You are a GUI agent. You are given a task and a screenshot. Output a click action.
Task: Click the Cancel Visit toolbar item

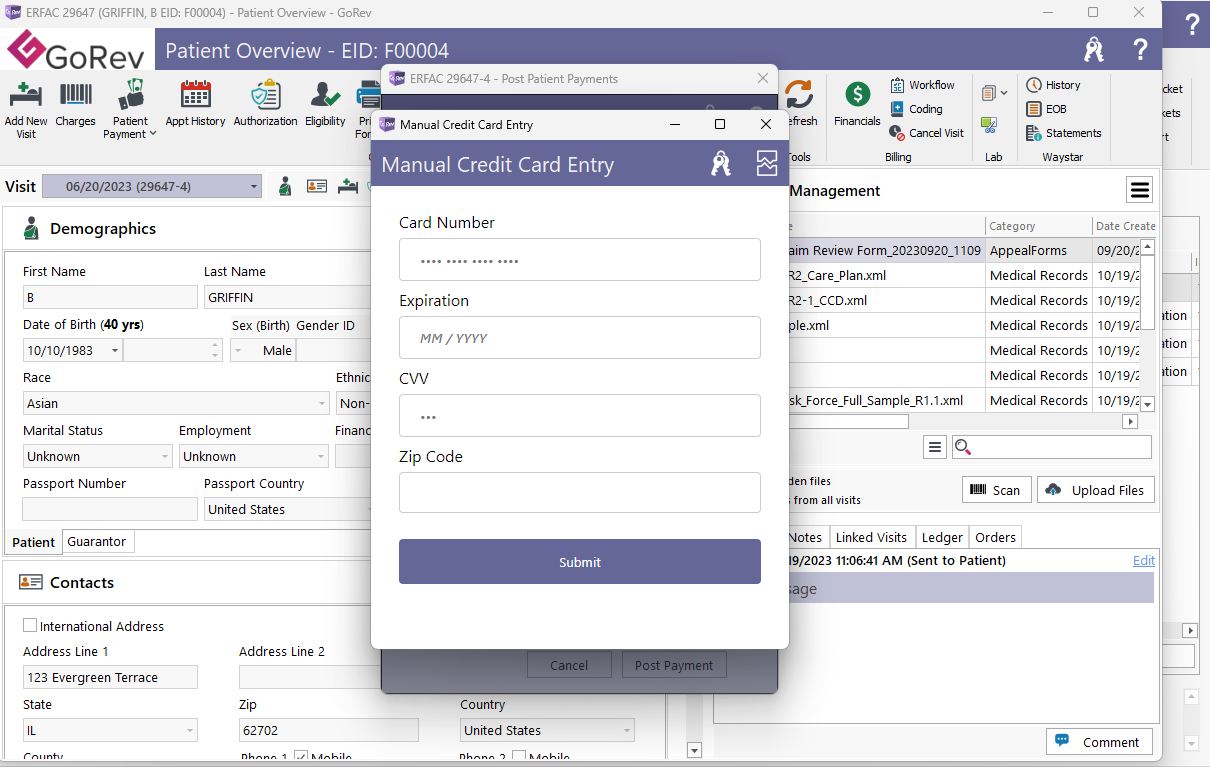coord(926,133)
